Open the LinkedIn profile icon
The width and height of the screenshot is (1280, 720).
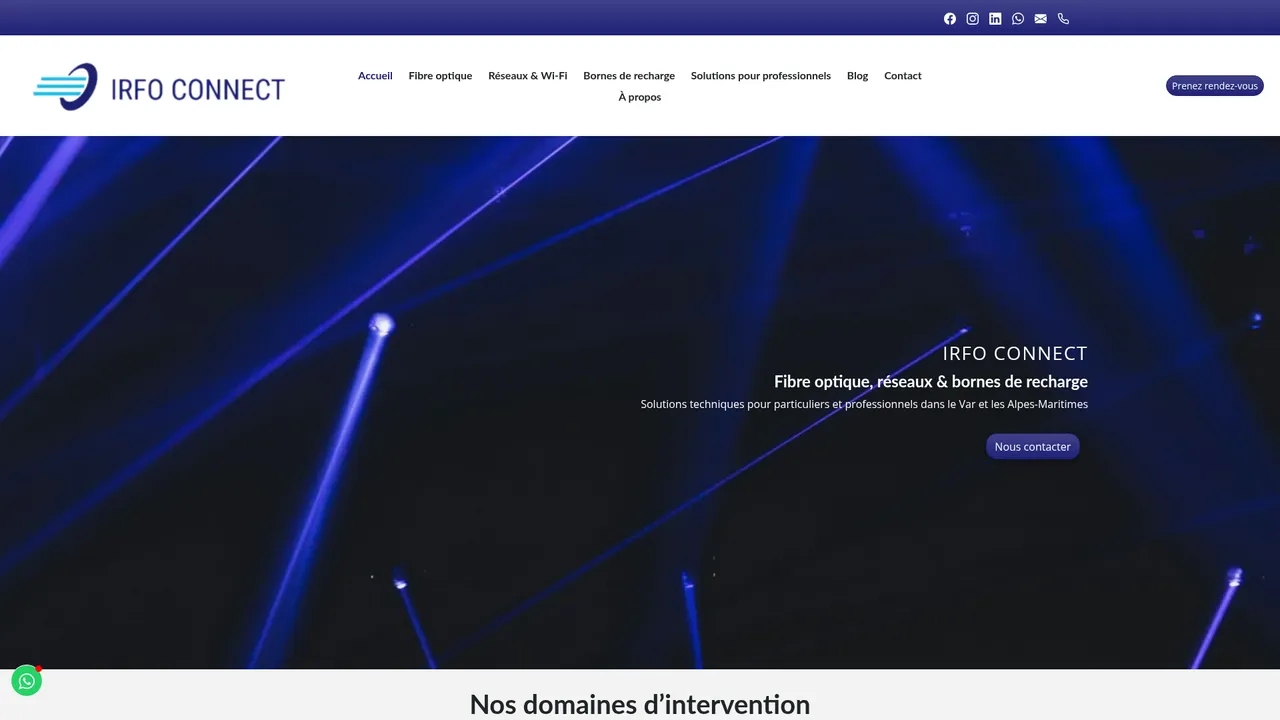tap(995, 18)
